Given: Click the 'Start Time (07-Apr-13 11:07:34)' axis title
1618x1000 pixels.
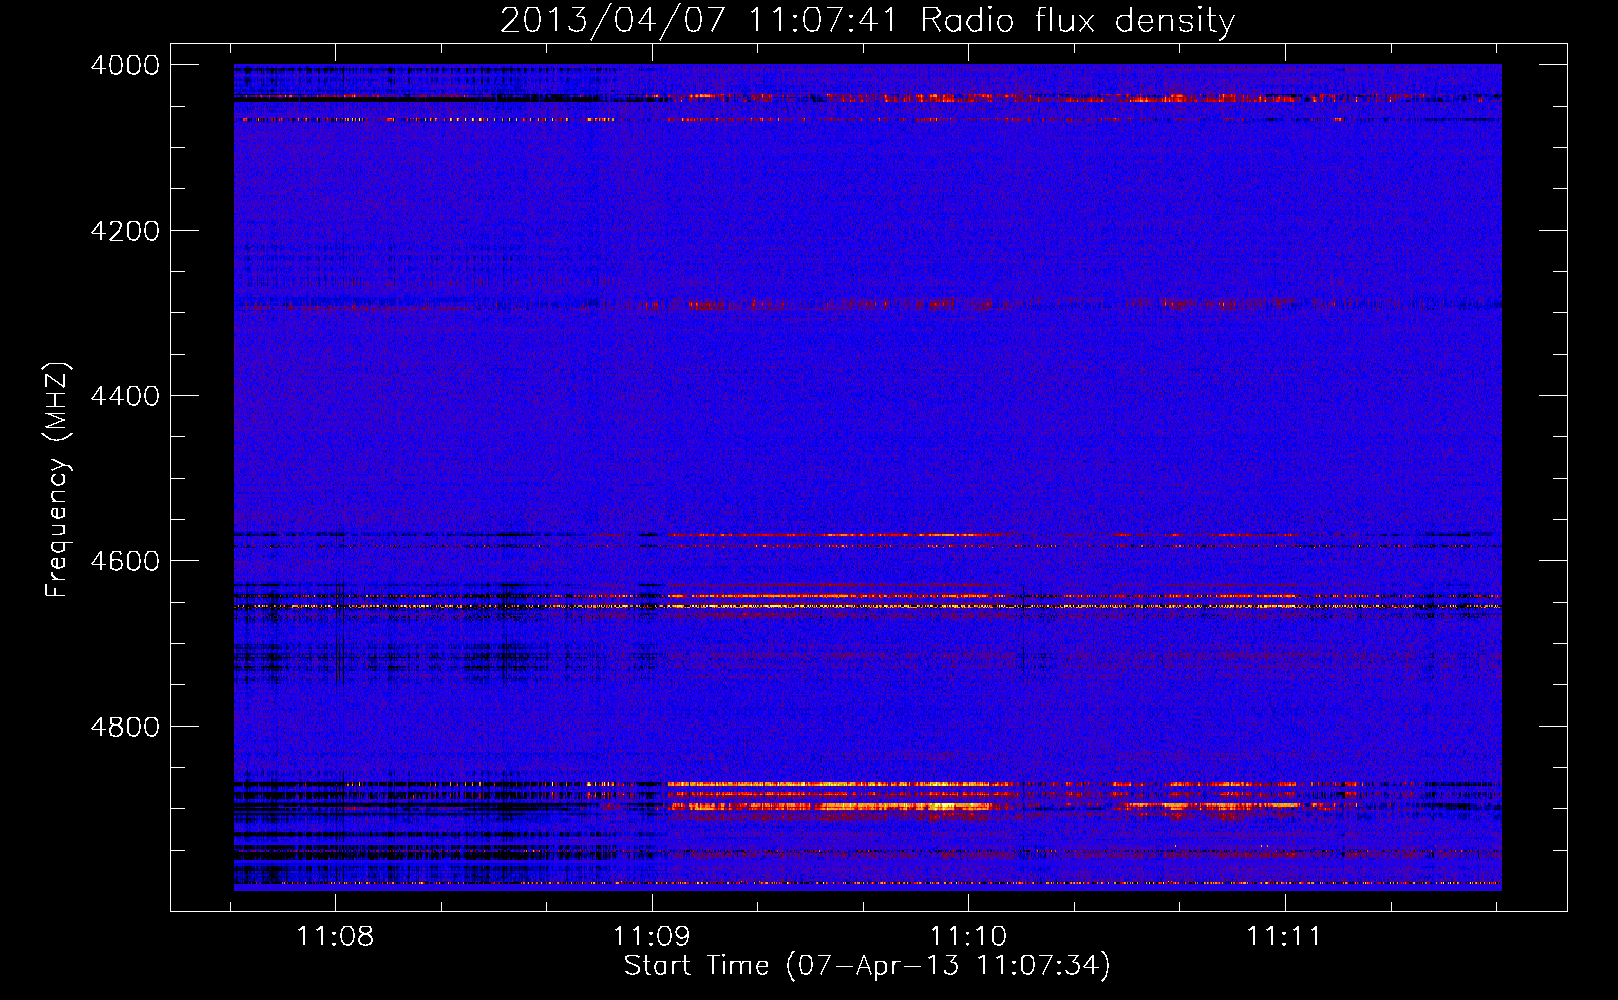Looking at the screenshot, I should click(867, 966).
